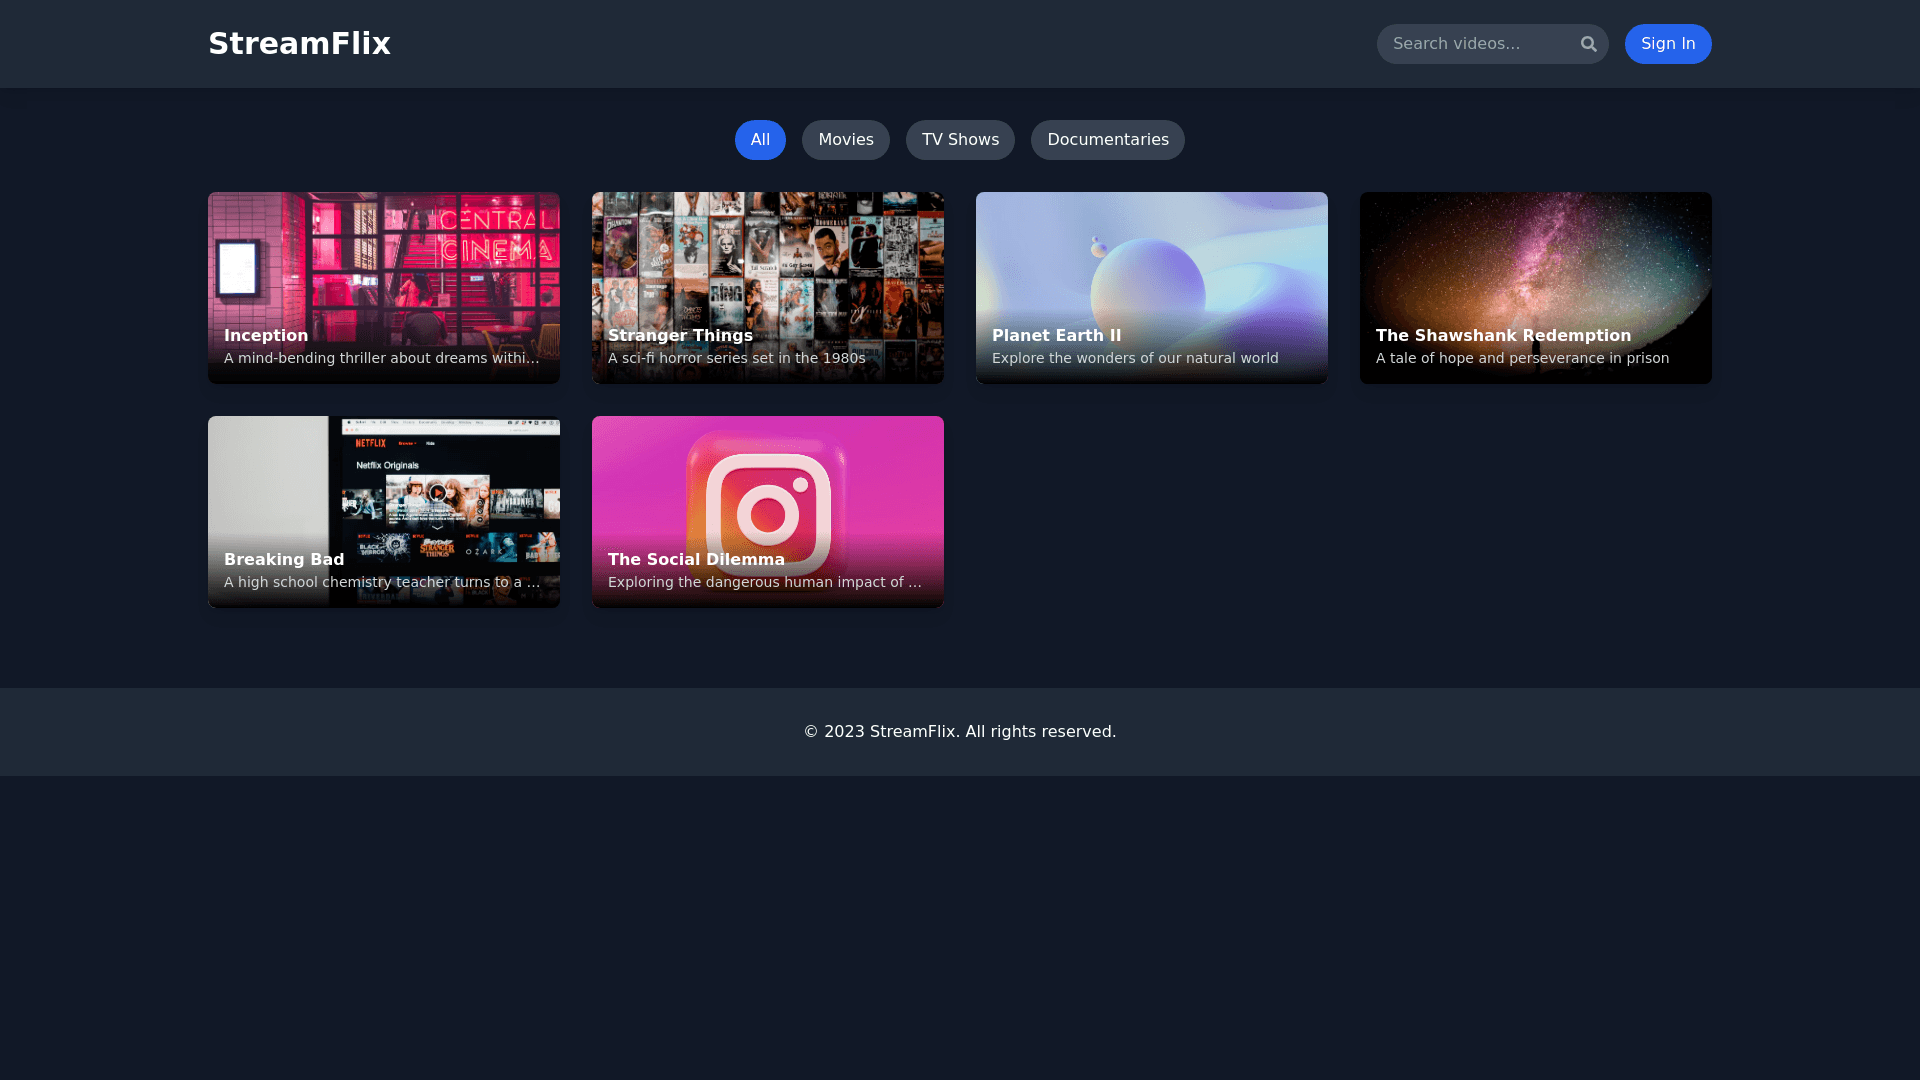Select the All filter pill
The image size is (1920, 1080).
pos(760,140)
